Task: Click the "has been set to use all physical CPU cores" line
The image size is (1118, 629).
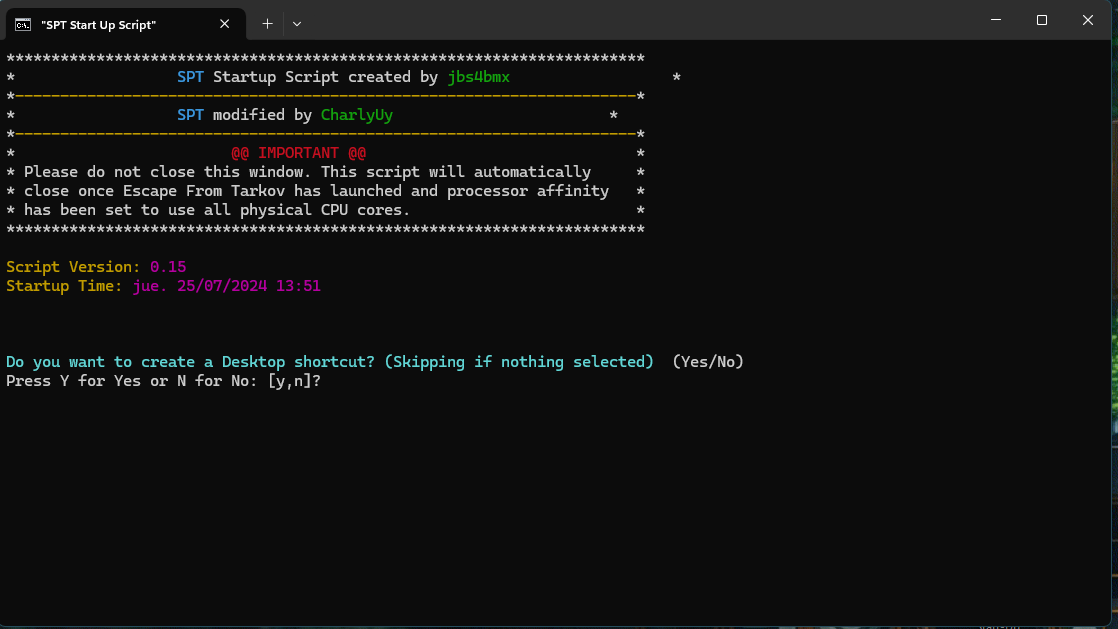Action: click(x=217, y=210)
